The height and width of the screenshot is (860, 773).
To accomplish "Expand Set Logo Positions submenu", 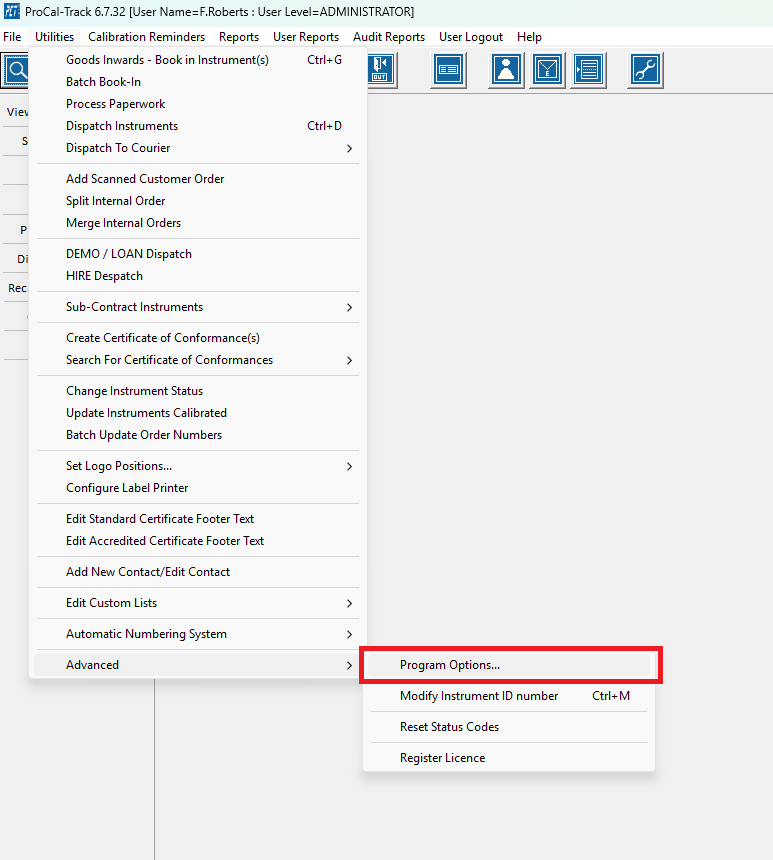I will [198, 466].
